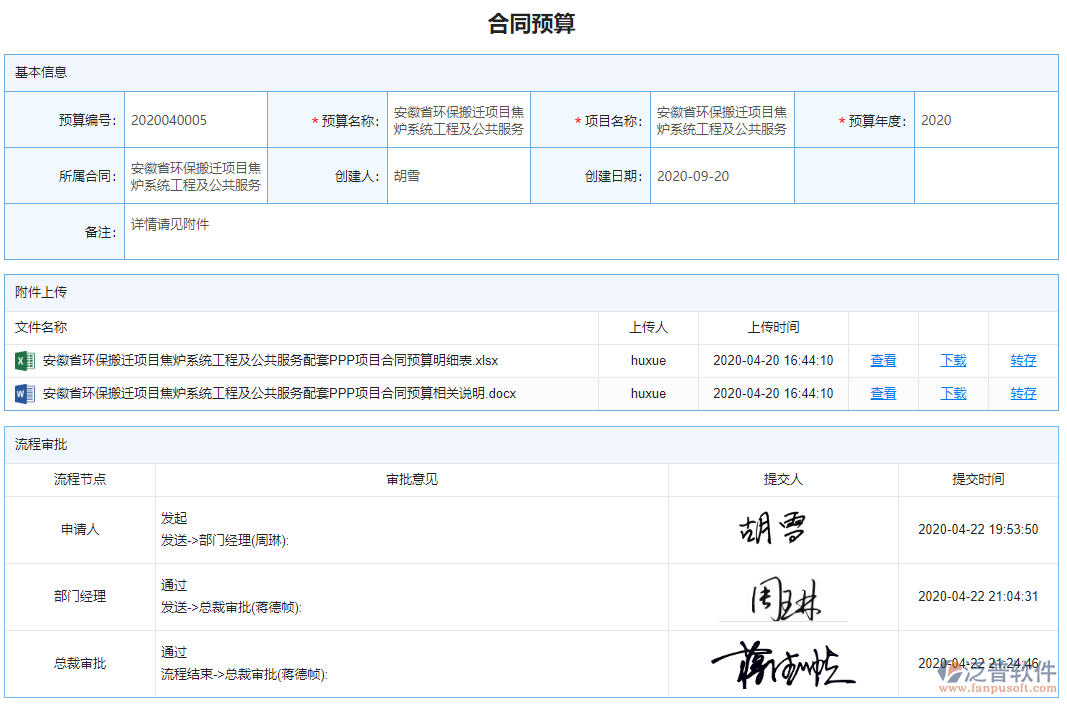Screen dimensions: 1067x704
Task: Collapse the 基本信息 section header
Action: [37, 71]
